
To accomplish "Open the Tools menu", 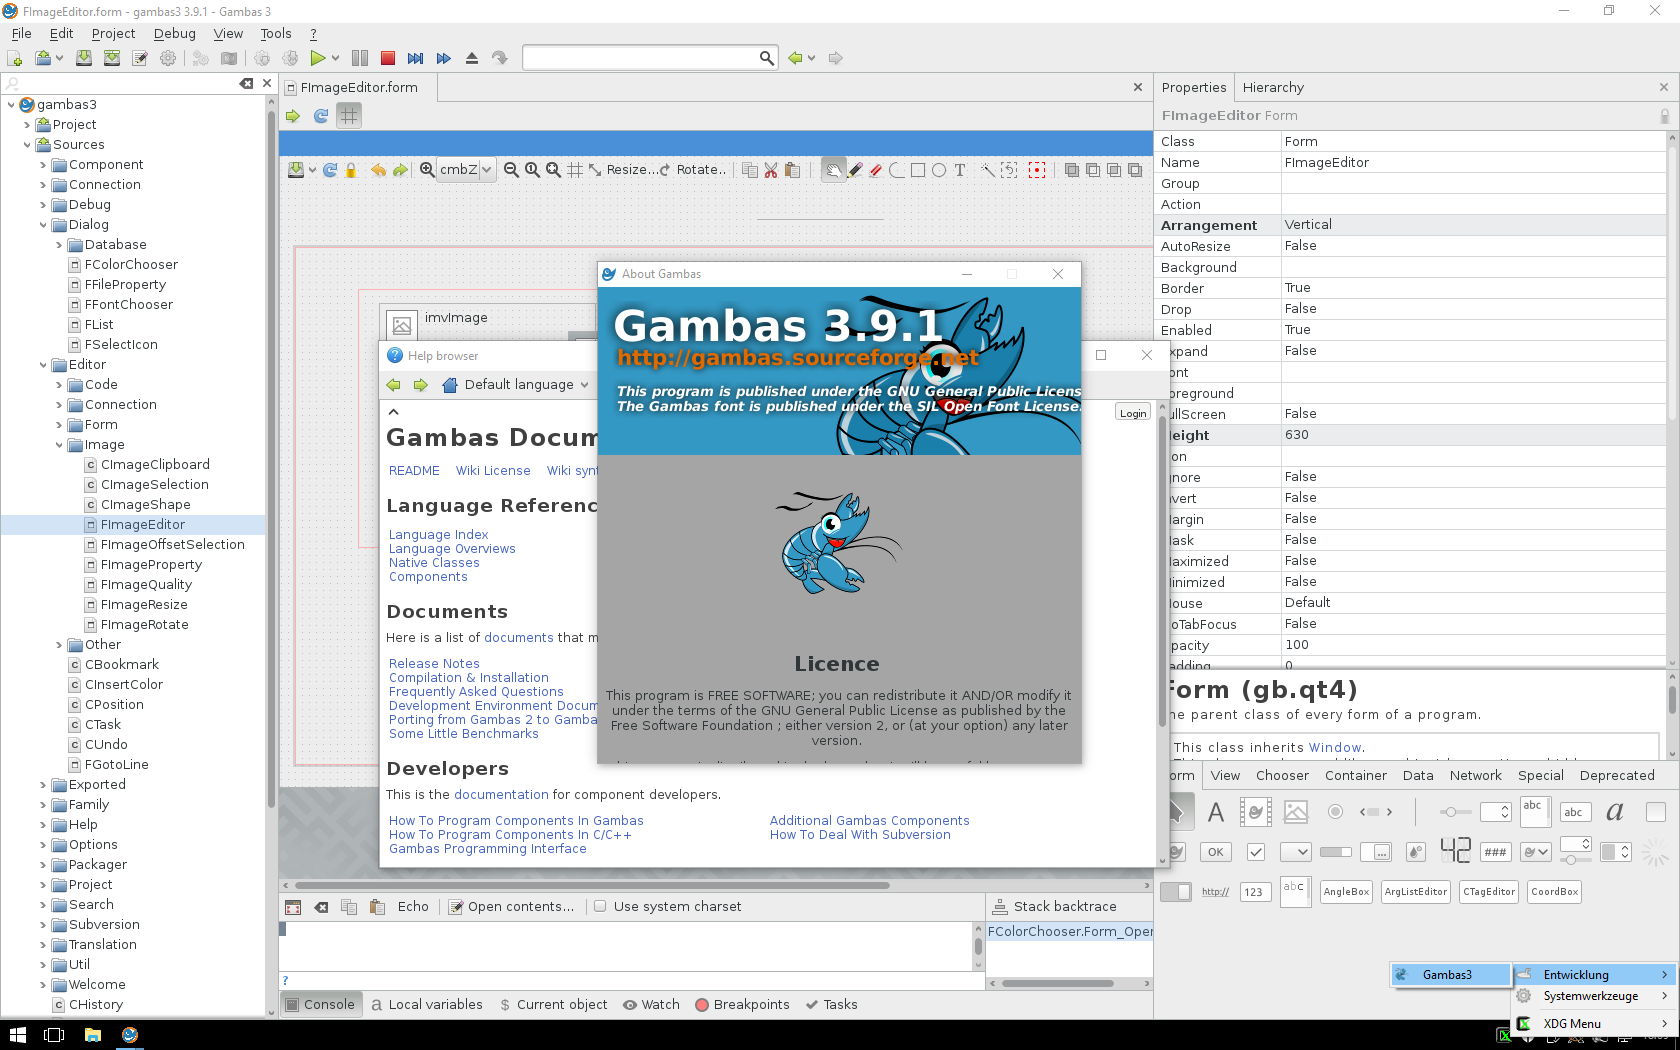I will coord(276,33).
